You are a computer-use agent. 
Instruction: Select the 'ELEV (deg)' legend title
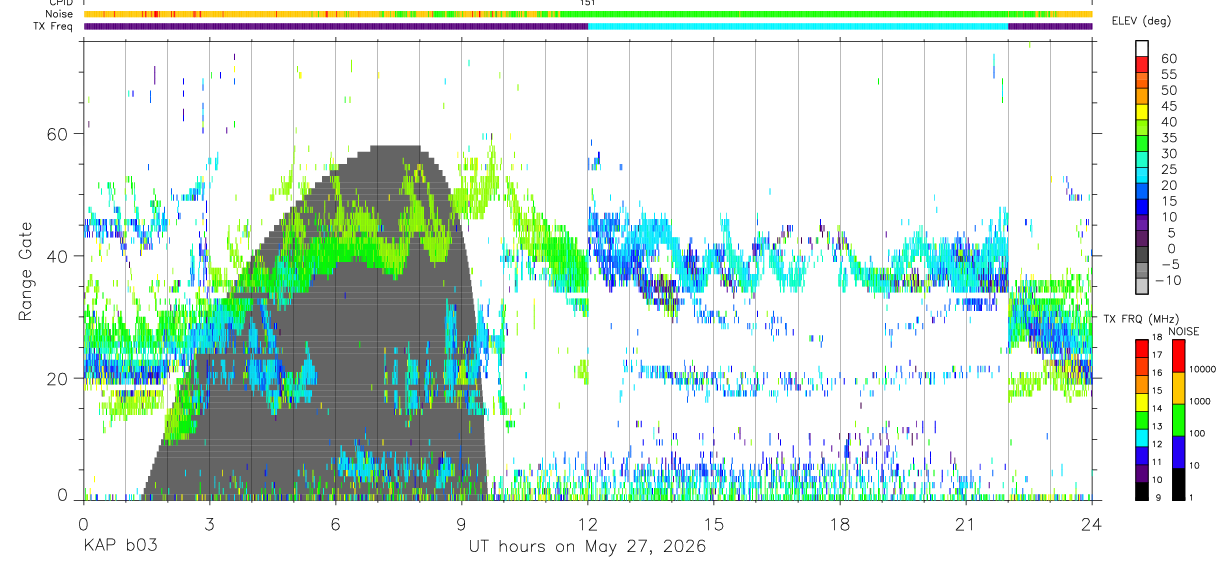pyautogui.click(x=1141, y=21)
